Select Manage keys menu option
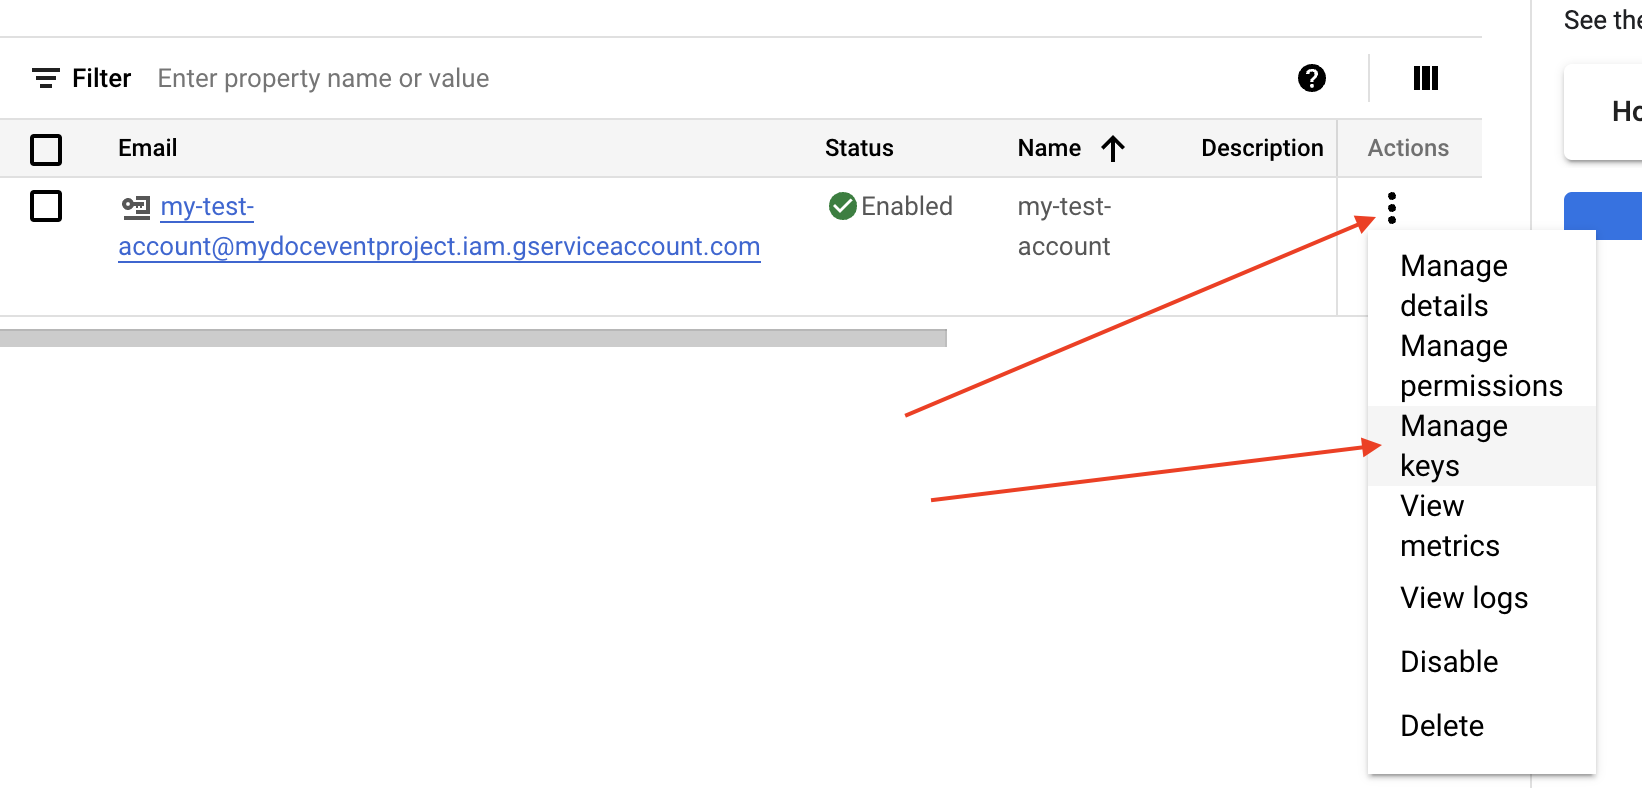 pos(1453,446)
